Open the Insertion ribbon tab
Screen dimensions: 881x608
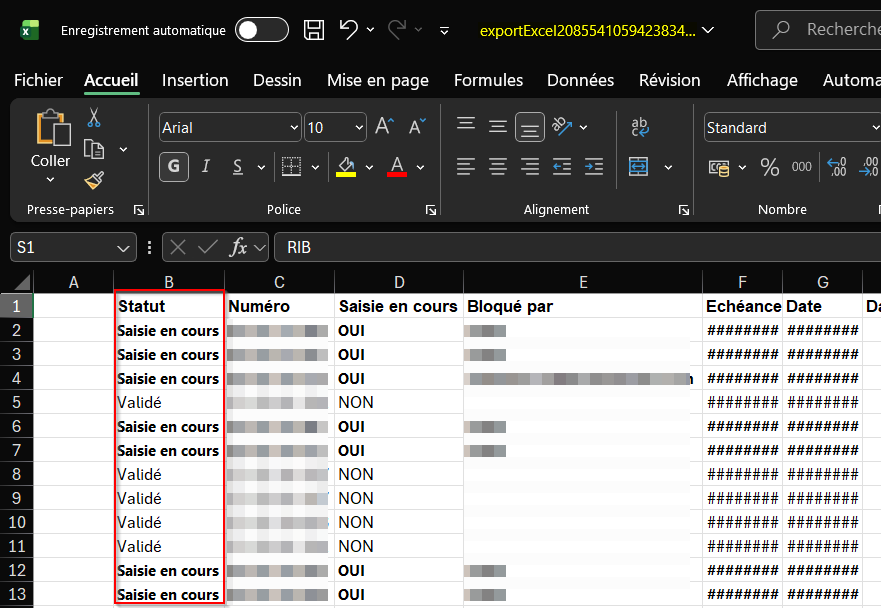195,80
